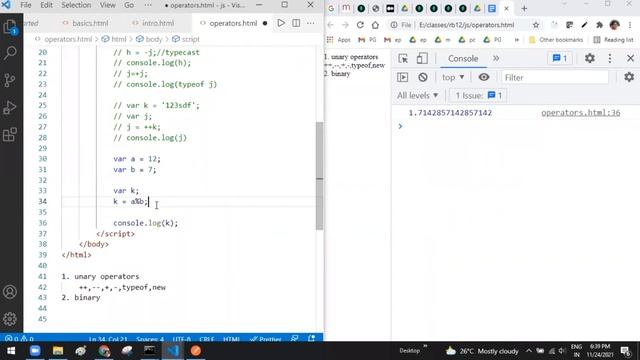Split the editor to the right
This screenshot has height=360, width=640.
(296, 23)
